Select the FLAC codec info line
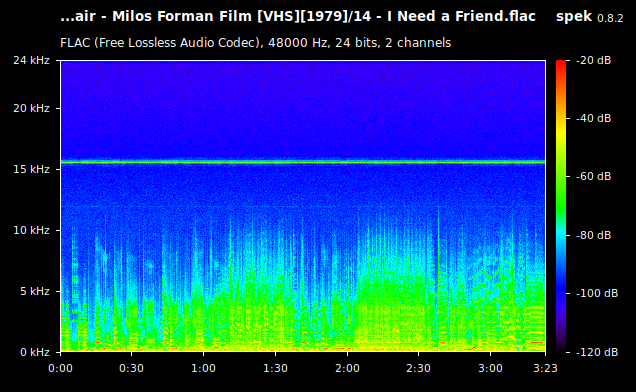 pos(256,43)
